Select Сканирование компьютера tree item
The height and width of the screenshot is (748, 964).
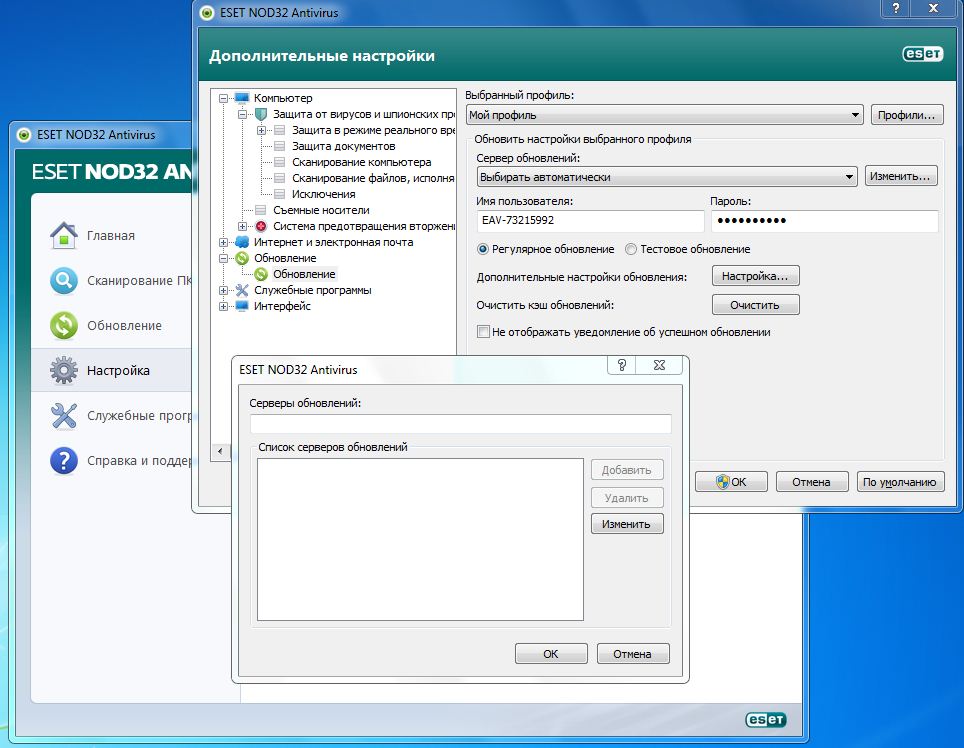pos(362,162)
